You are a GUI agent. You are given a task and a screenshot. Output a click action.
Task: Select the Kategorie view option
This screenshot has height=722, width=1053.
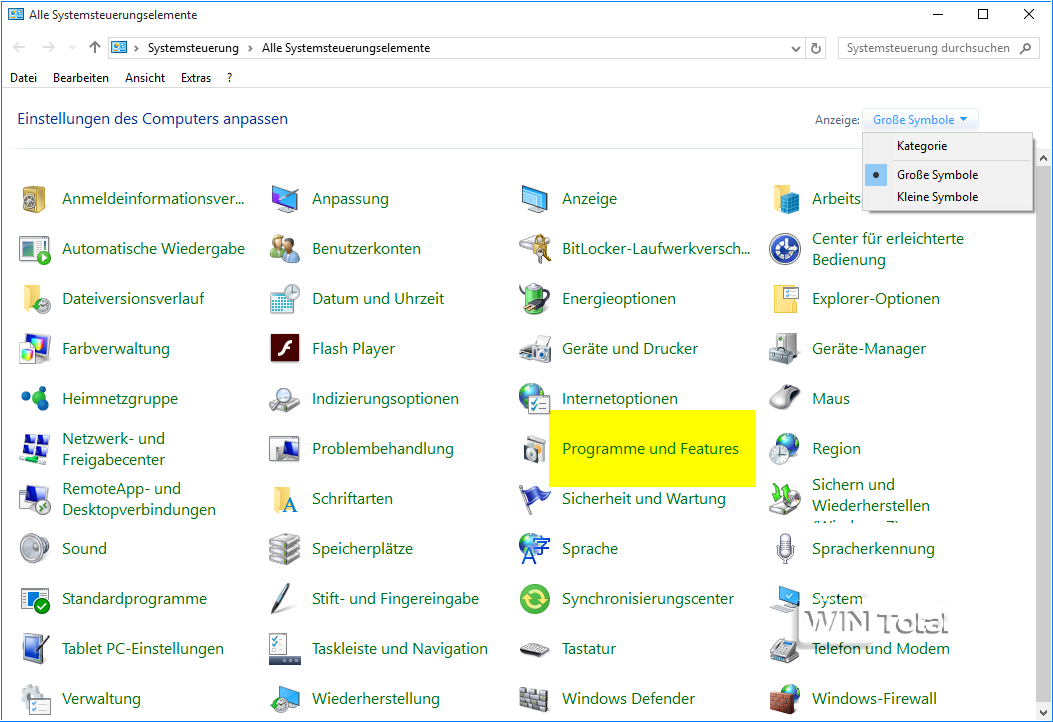pyautogui.click(x=921, y=146)
